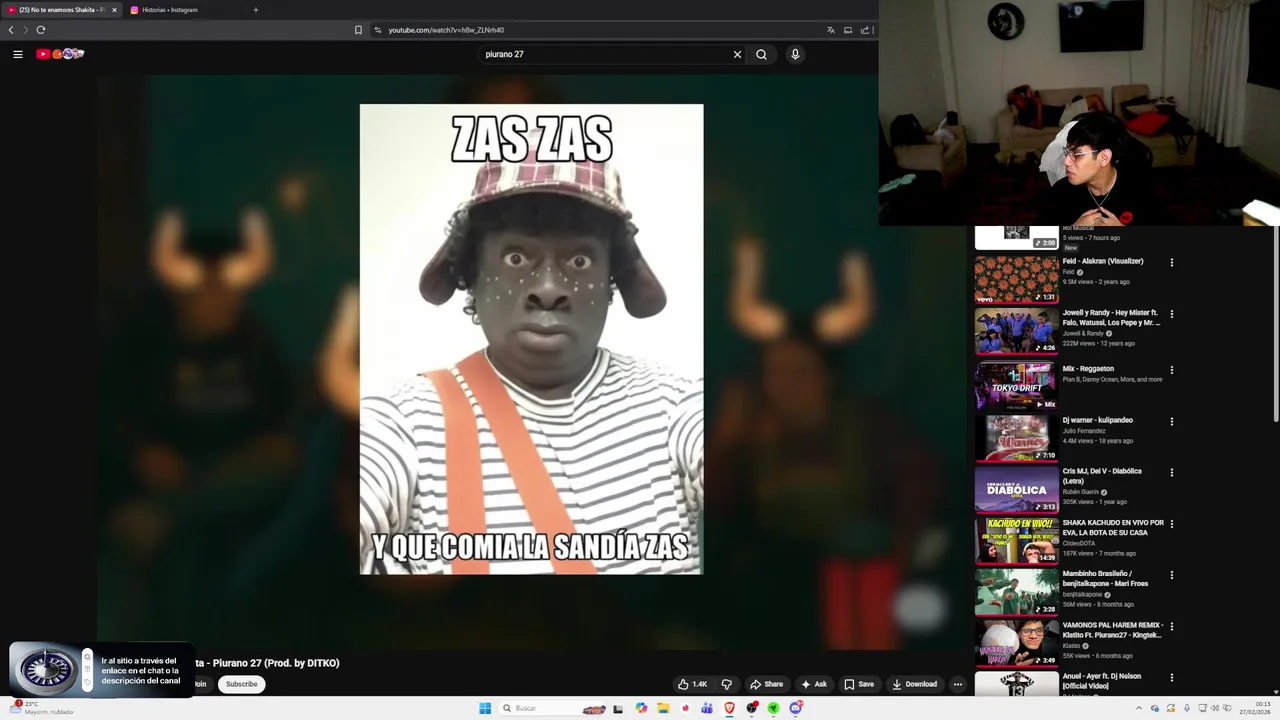Click the browser address bar URL

446,30
